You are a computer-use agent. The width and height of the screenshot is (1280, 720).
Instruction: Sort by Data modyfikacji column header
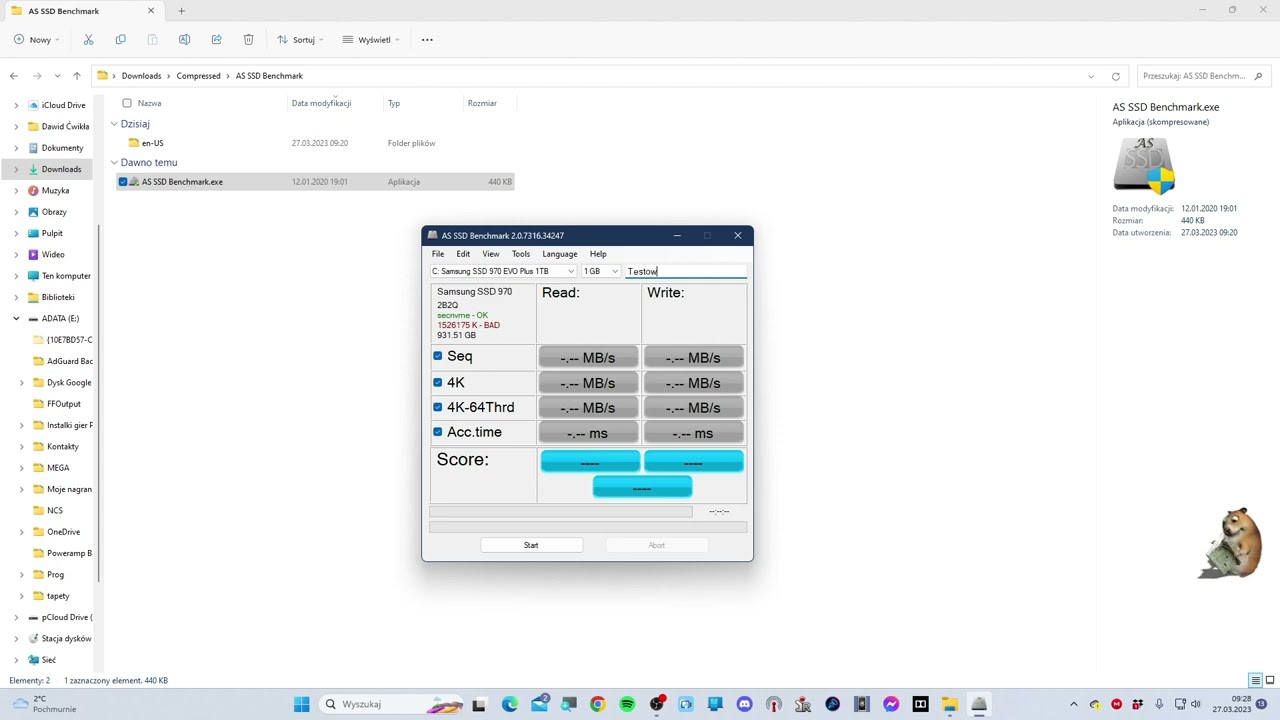pyautogui.click(x=321, y=103)
